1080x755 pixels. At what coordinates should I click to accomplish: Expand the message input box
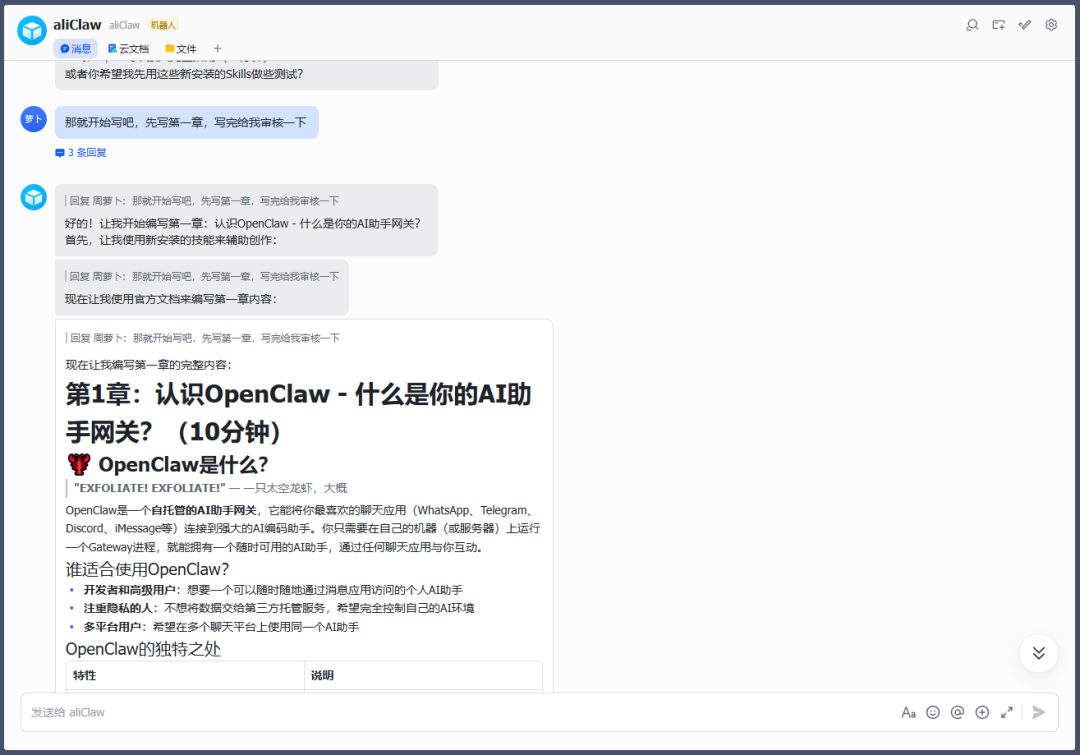(x=1007, y=712)
